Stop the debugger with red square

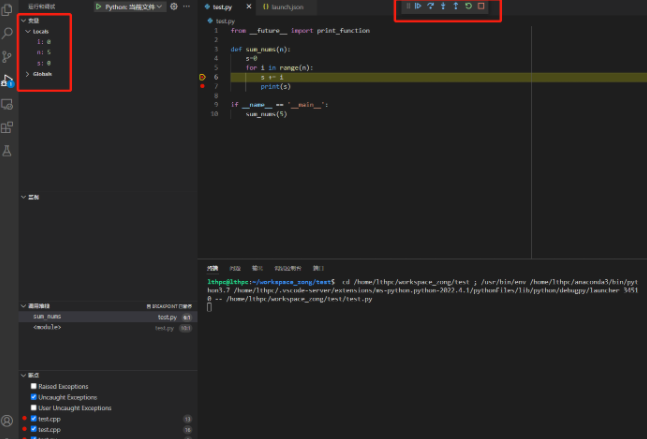click(481, 6)
